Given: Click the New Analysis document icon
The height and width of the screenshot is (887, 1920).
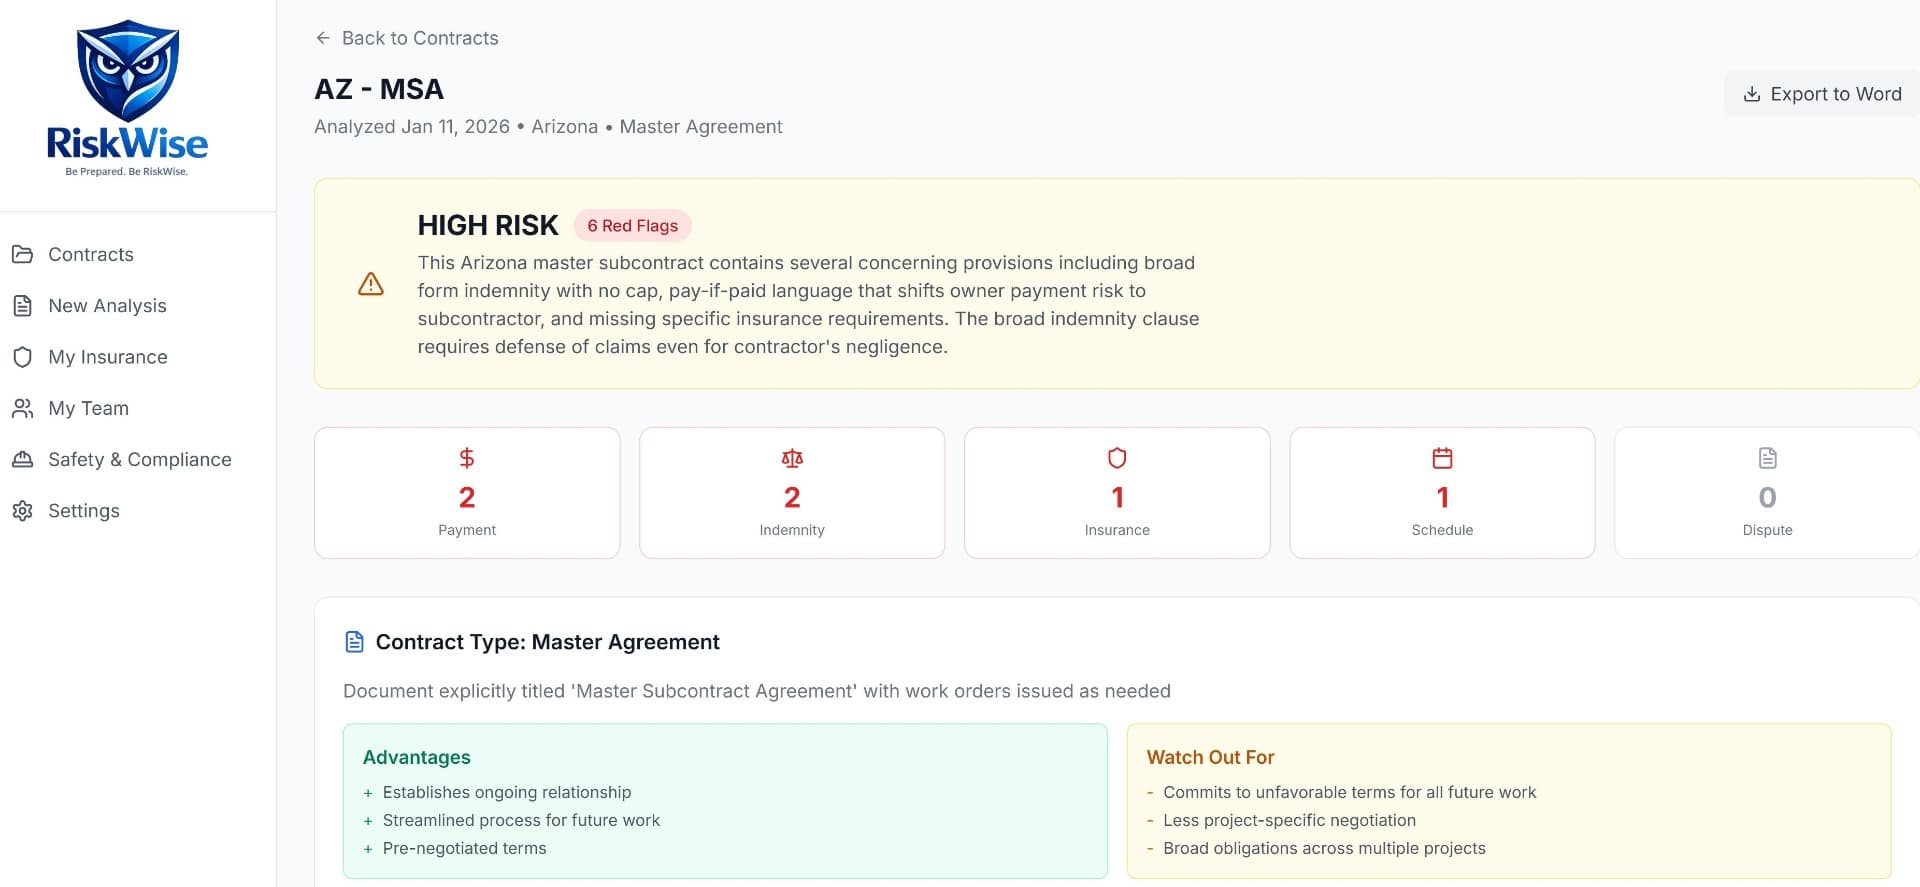Looking at the screenshot, I should 22,305.
